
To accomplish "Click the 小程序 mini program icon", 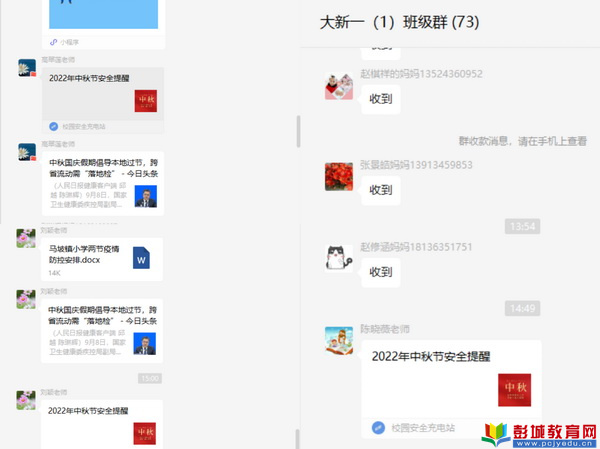I will [53, 42].
